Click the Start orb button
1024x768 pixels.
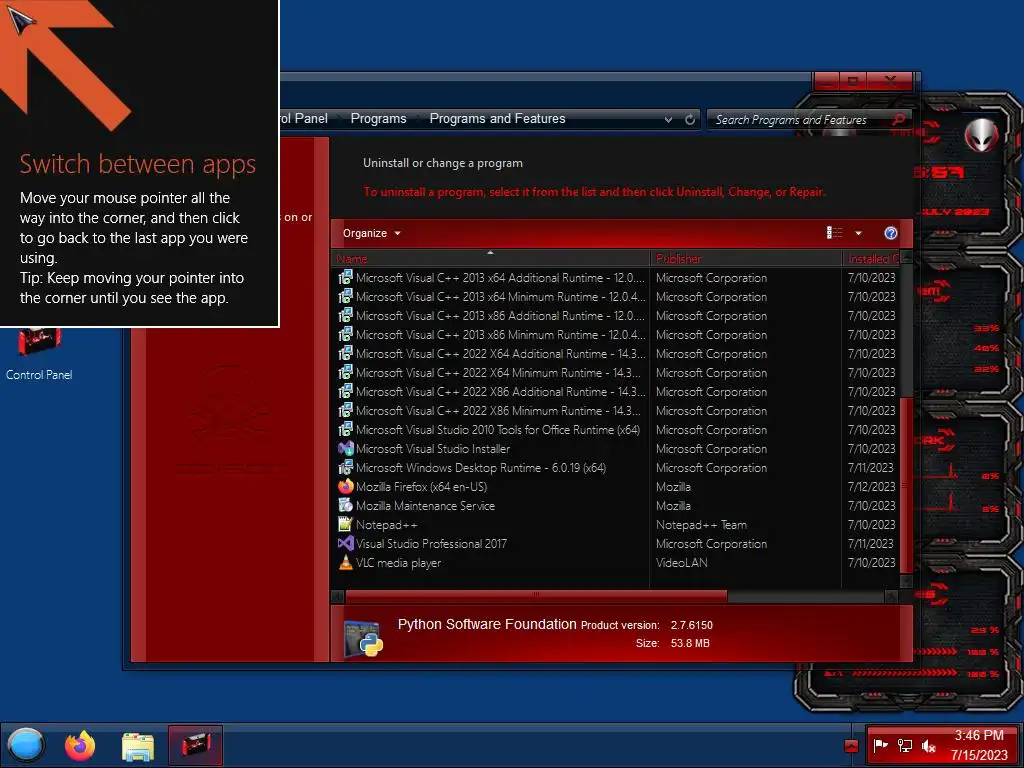point(27,744)
